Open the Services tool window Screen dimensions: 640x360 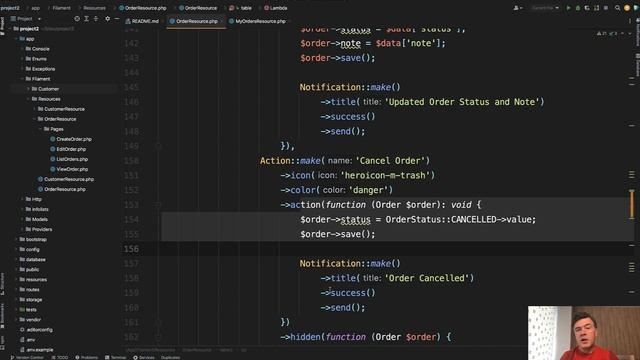coord(144,357)
